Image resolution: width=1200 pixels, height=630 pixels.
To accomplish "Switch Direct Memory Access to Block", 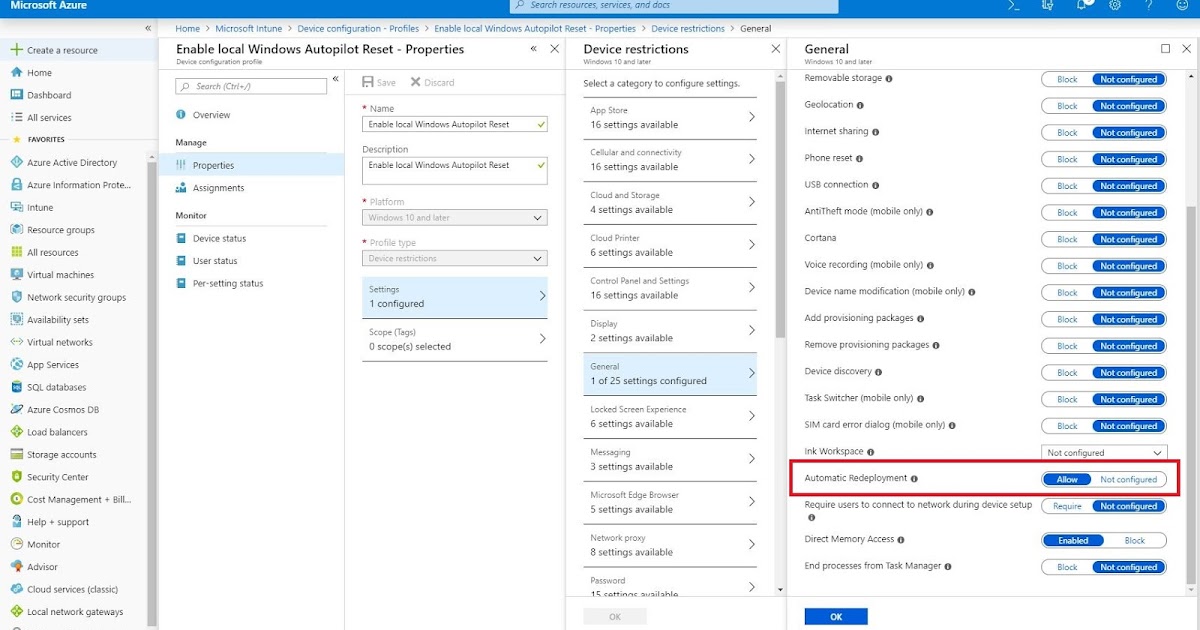I will pyautogui.click(x=1135, y=540).
